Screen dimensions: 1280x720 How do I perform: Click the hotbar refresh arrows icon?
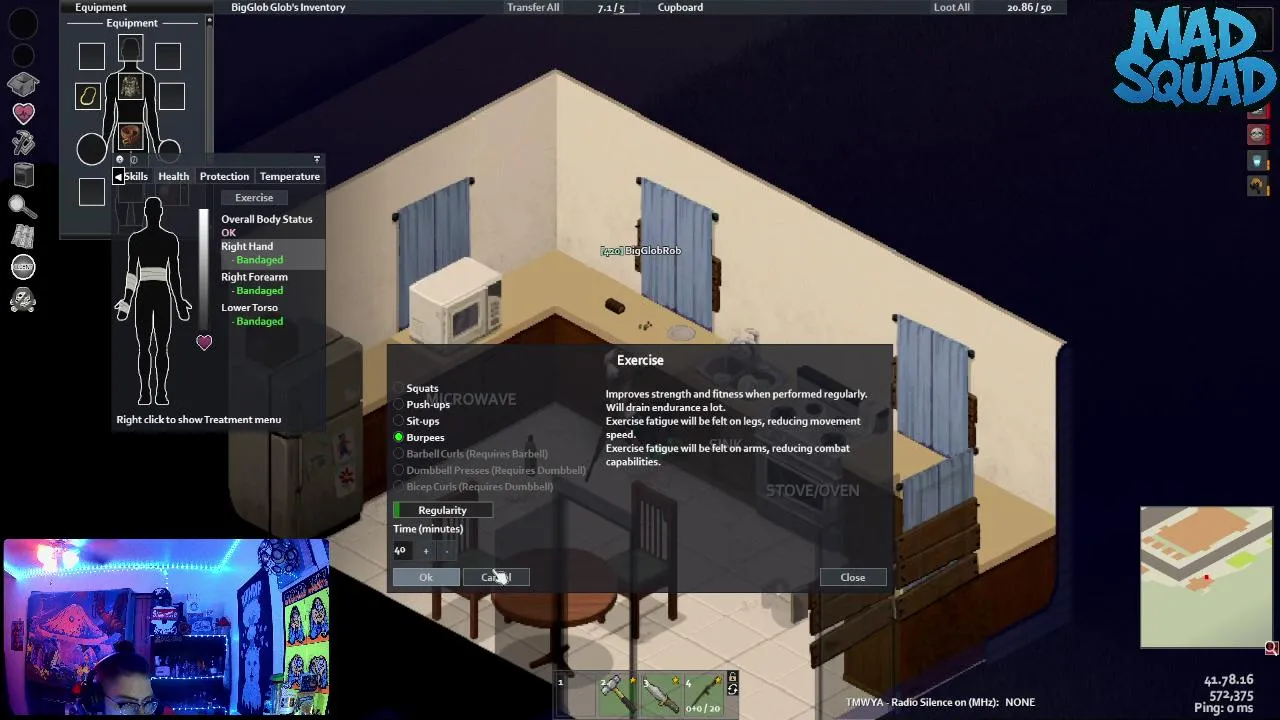click(732, 689)
